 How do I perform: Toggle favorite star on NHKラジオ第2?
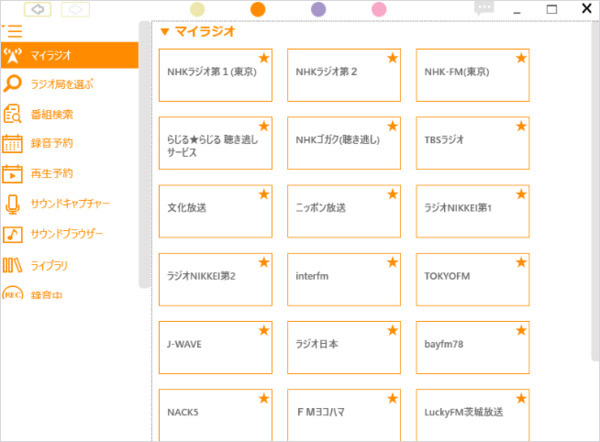(393, 58)
